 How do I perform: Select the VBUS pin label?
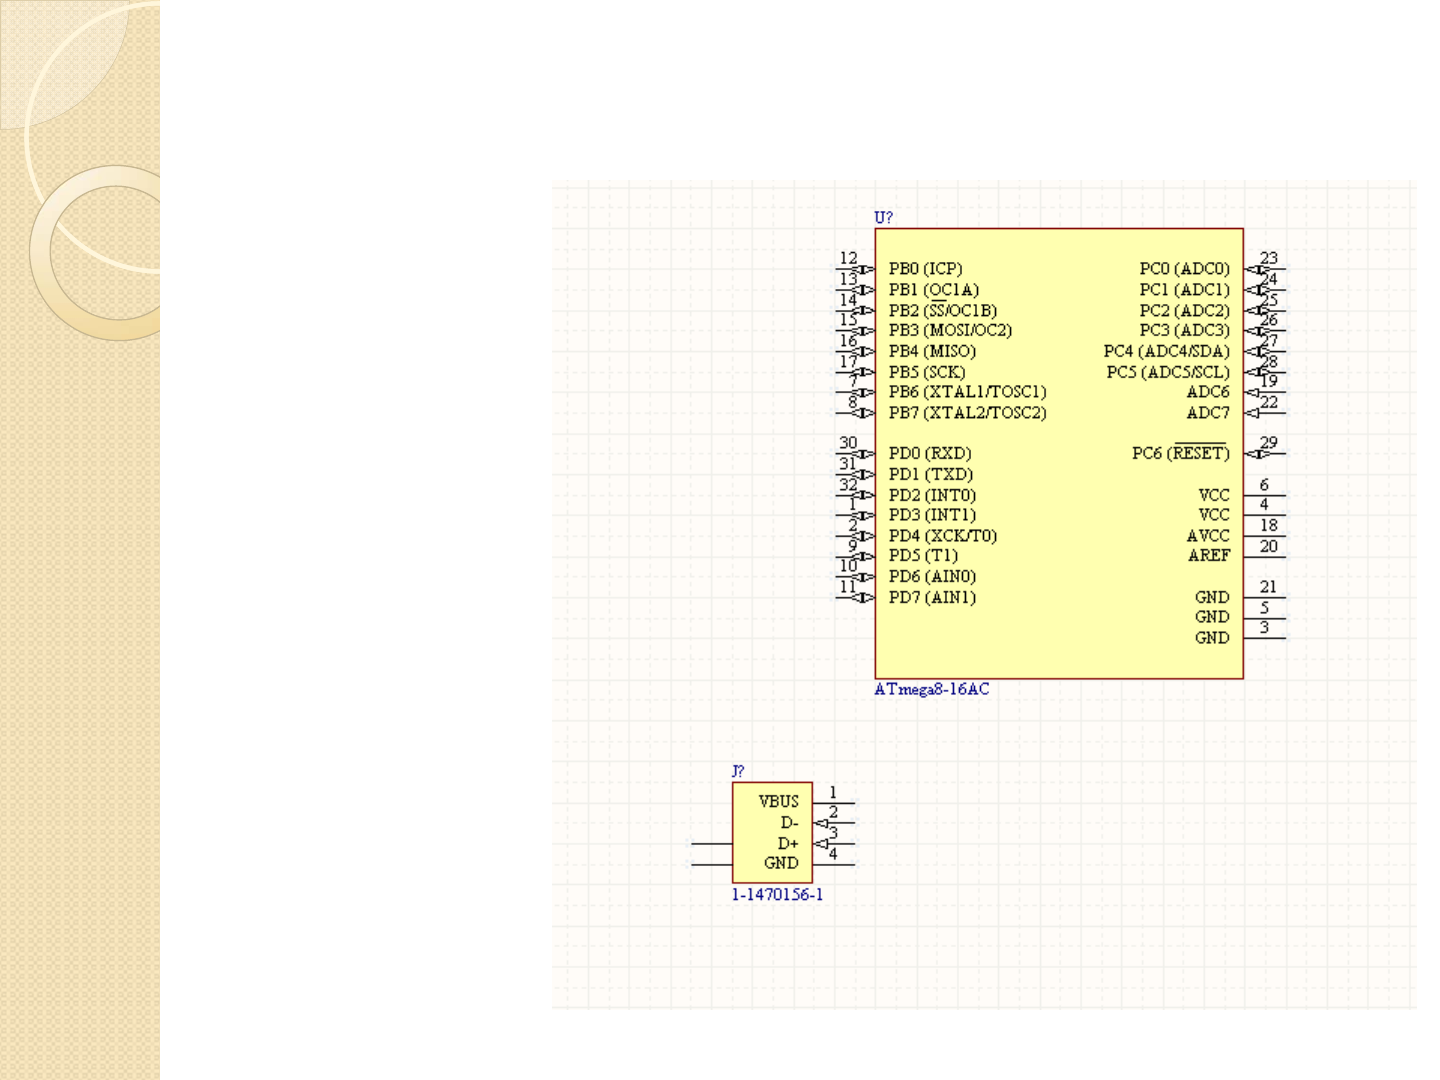tap(779, 802)
